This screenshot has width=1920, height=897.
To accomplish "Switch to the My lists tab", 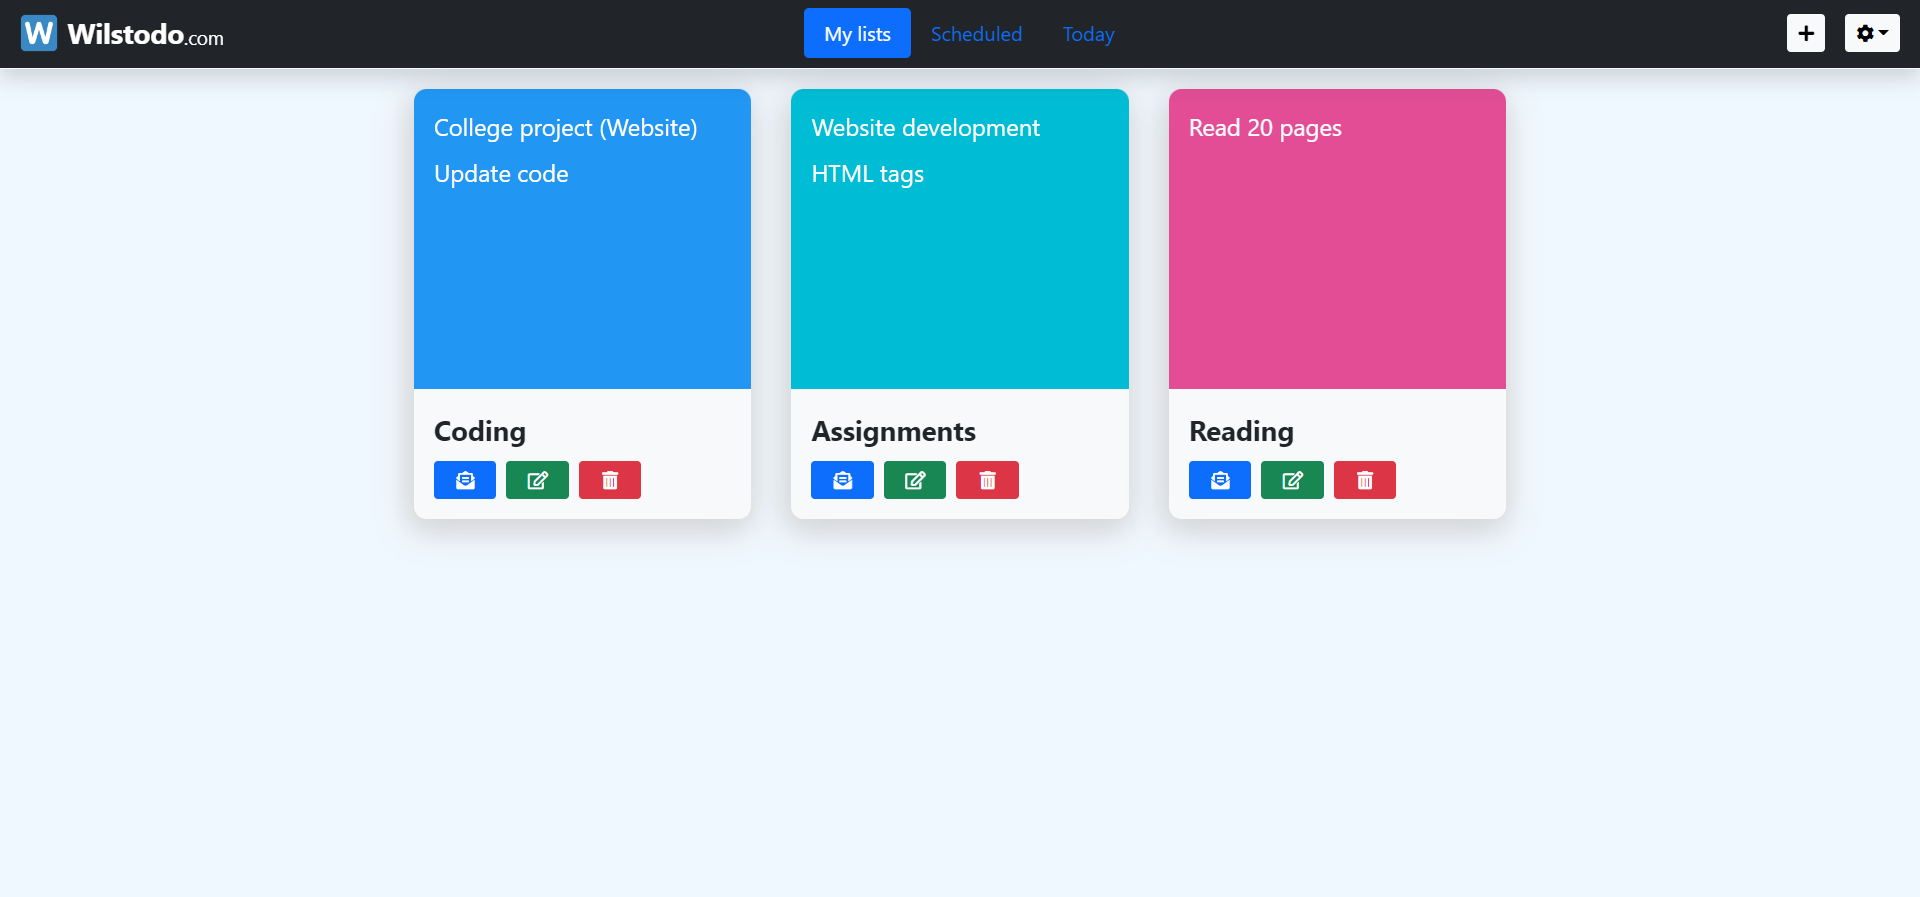I will click(857, 34).
